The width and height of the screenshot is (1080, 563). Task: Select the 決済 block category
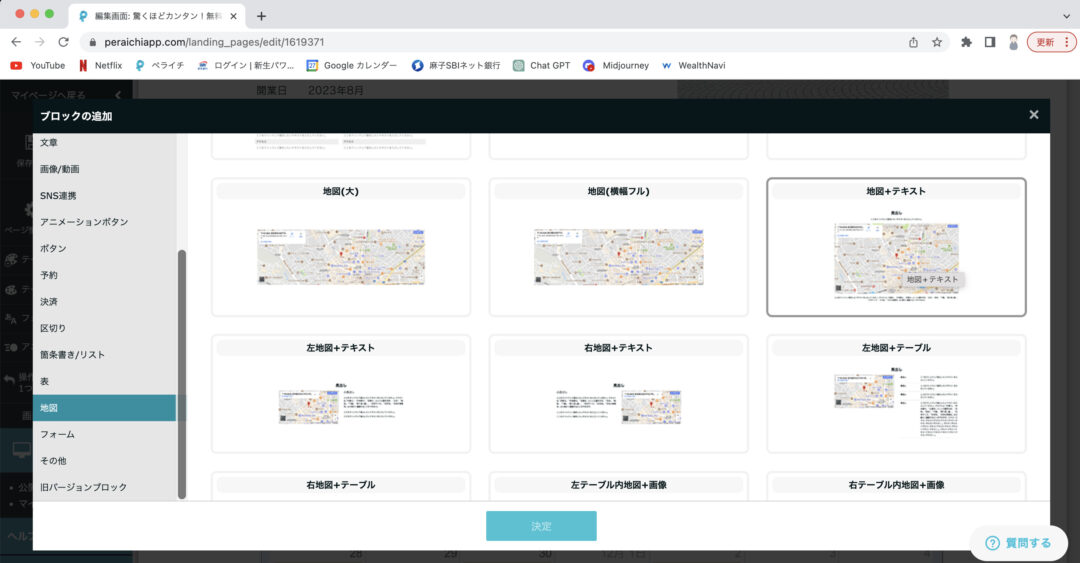coord(105,302)
